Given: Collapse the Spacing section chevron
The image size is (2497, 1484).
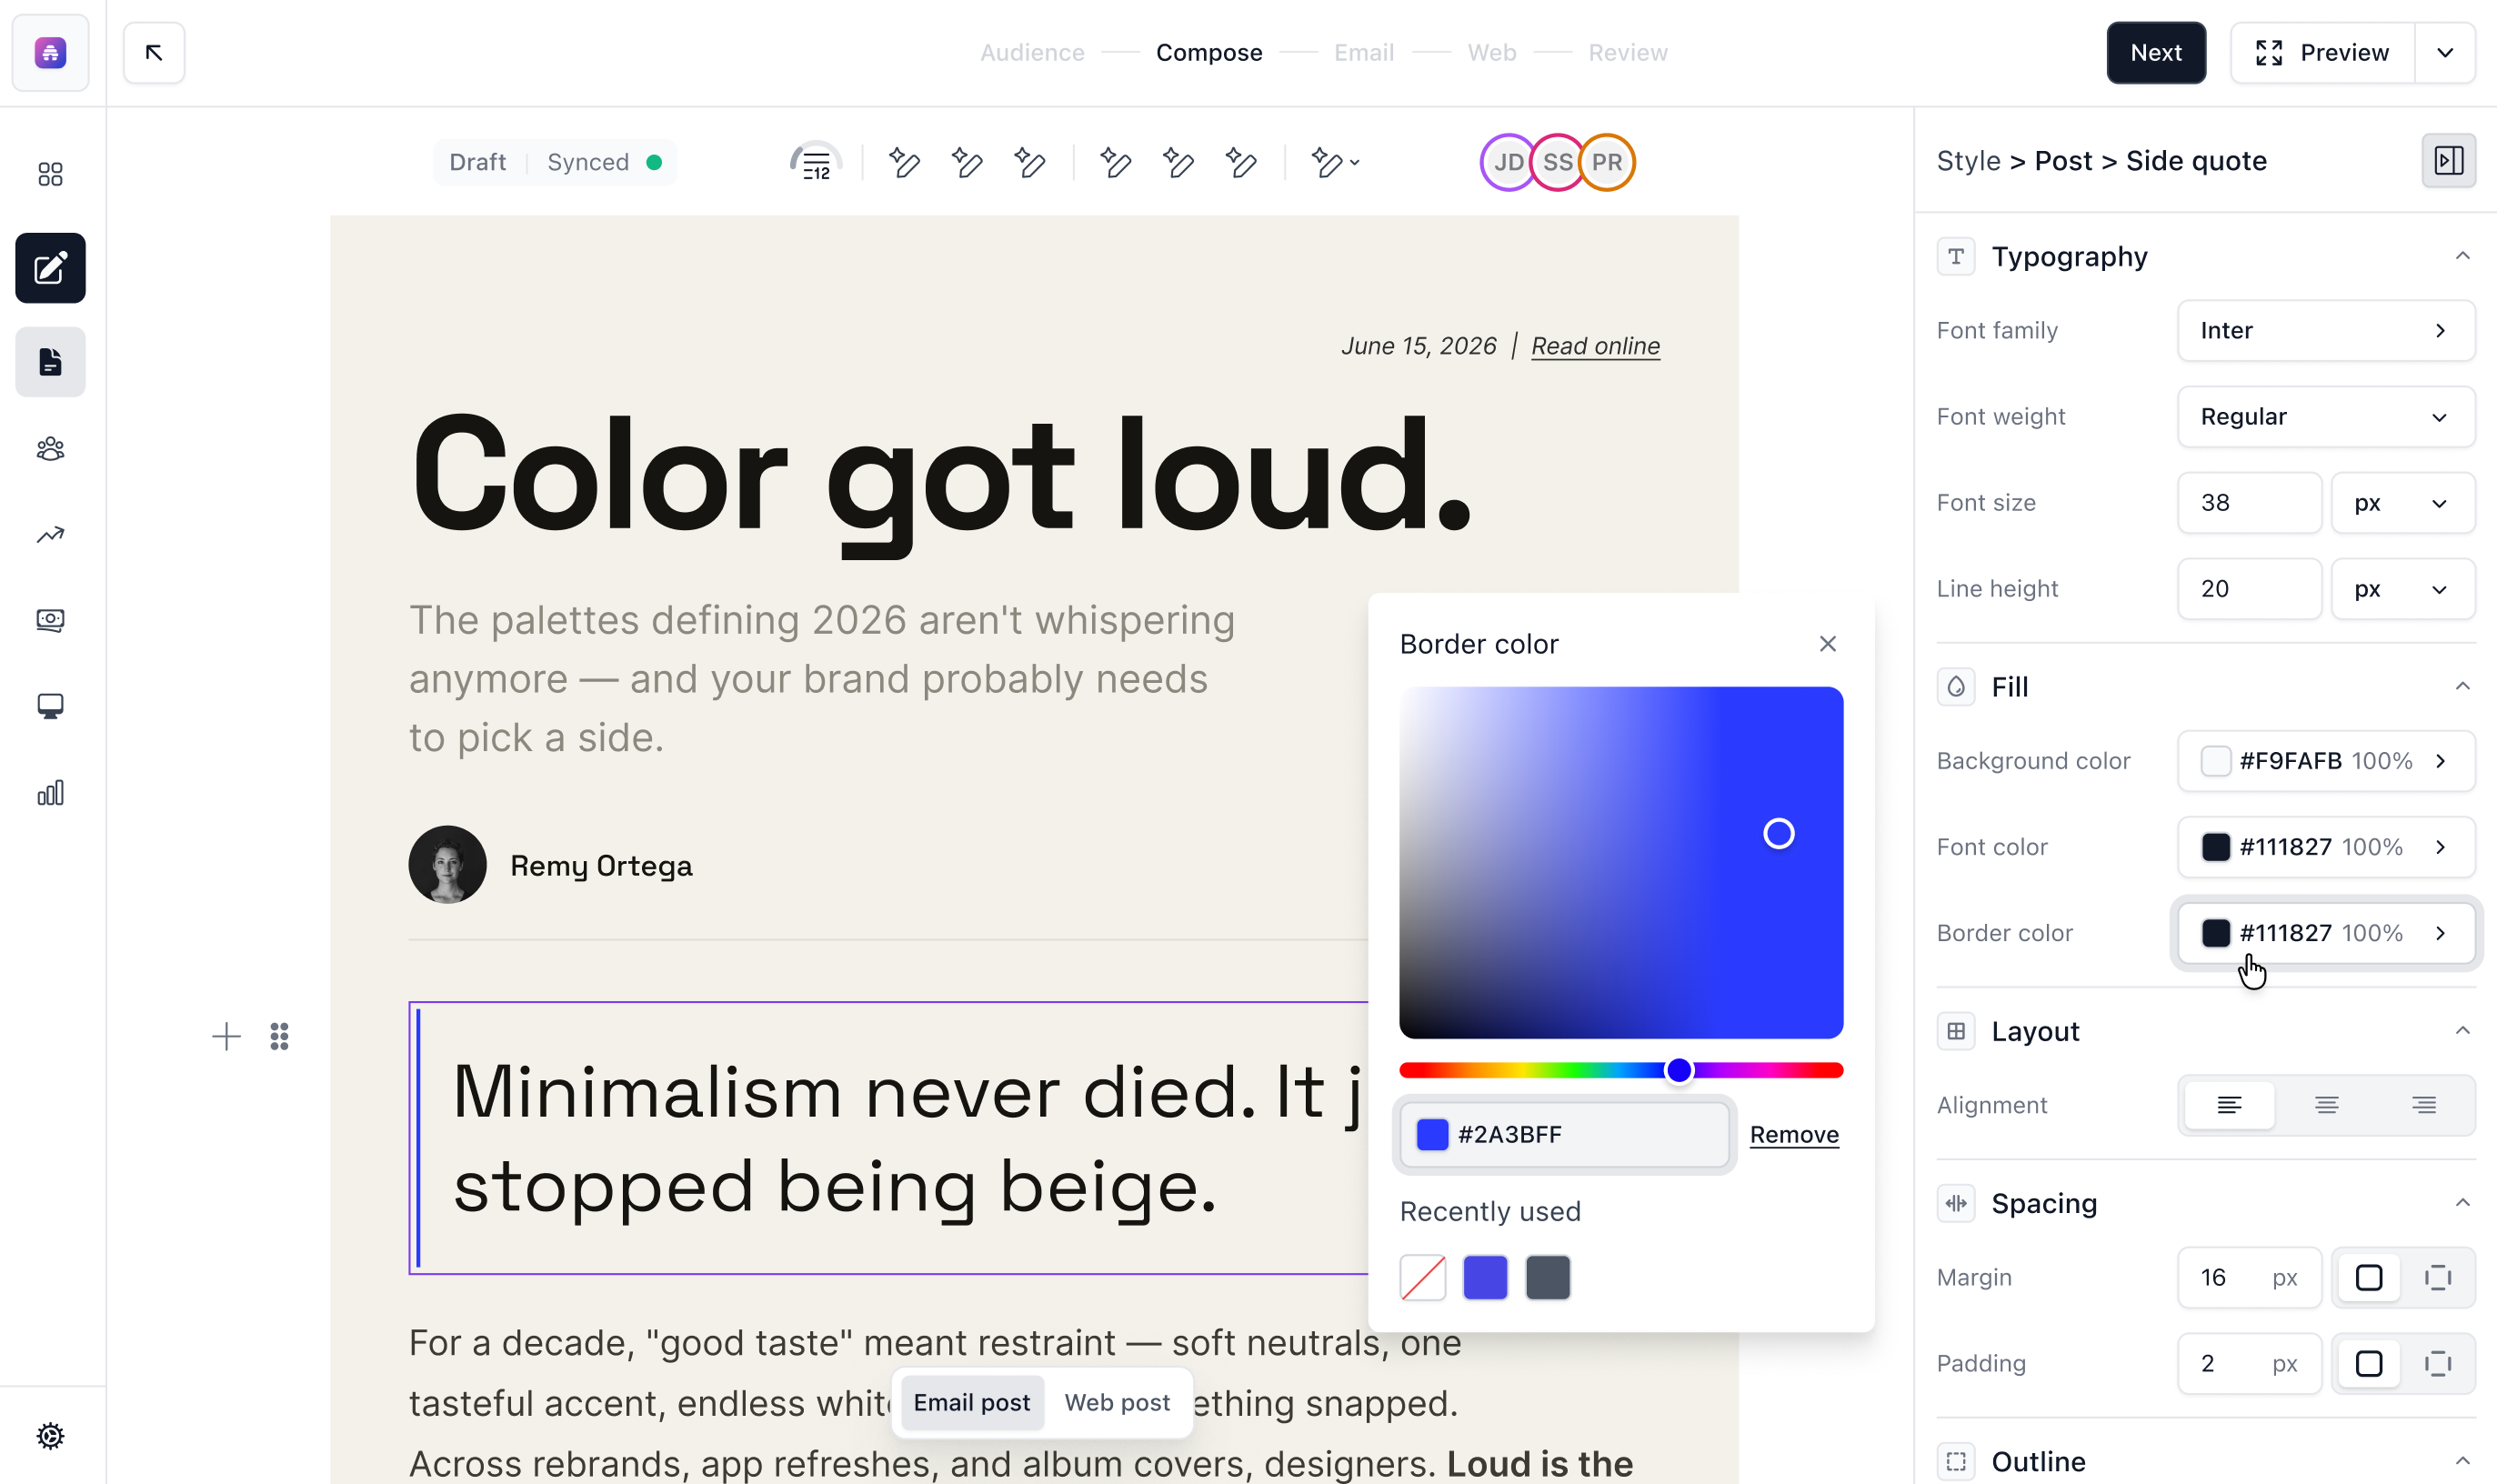Looking at the screenshot, I should (x=2462, y=1202).
